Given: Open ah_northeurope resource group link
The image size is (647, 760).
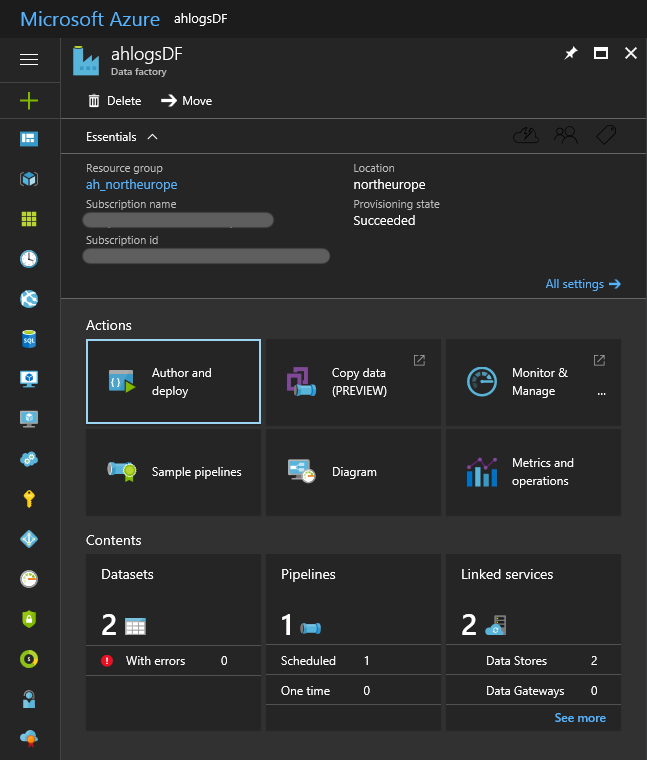Looking at the screenshot, I should click(131, 185).
